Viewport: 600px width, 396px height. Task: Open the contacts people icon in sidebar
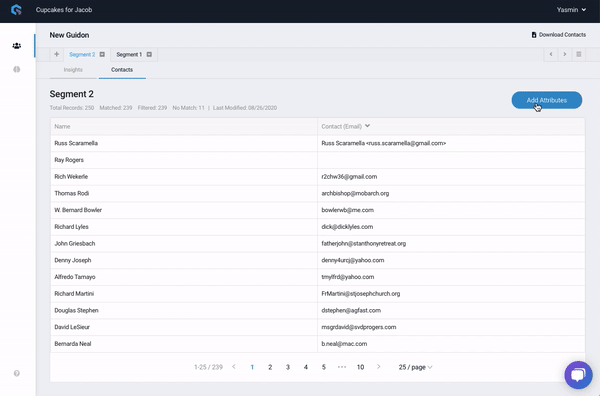pos(16,46)
